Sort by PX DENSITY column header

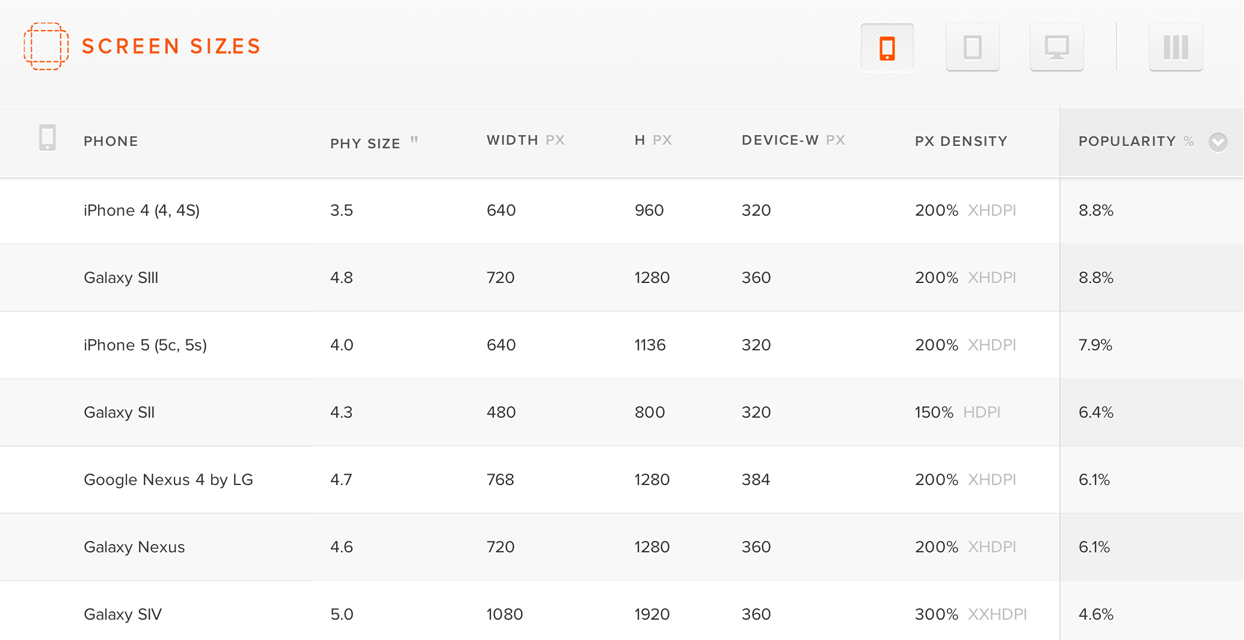pyautogui.click(x=960, y=142)
